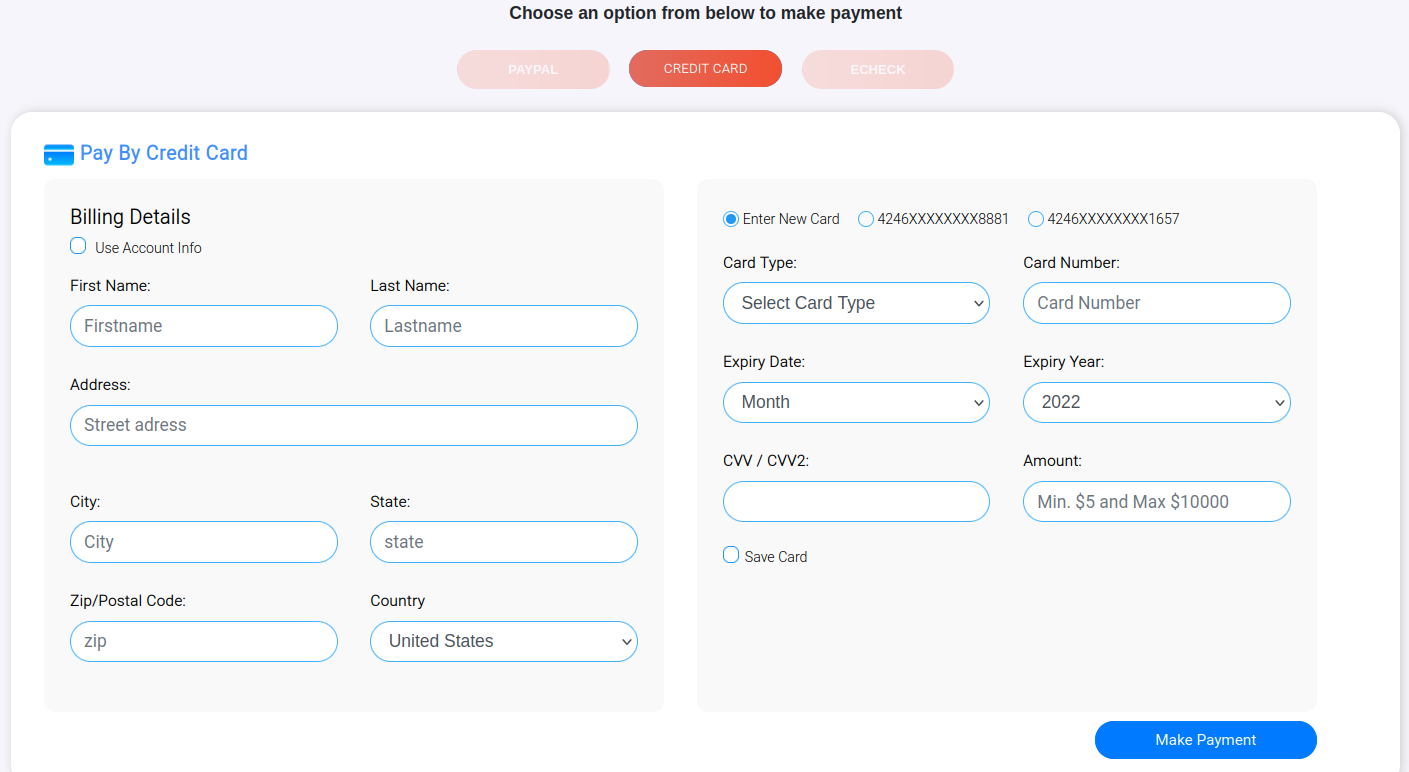The height and width of the screenshot is (772, 1409).
Task: Choose saved card ending in 1657
Action: 1036,219
